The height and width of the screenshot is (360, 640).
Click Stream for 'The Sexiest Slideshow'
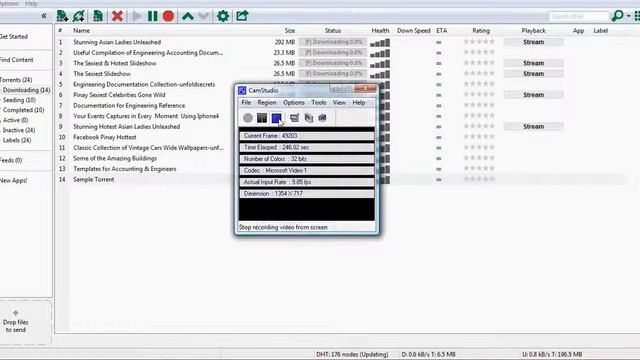(x=533, y=74)
